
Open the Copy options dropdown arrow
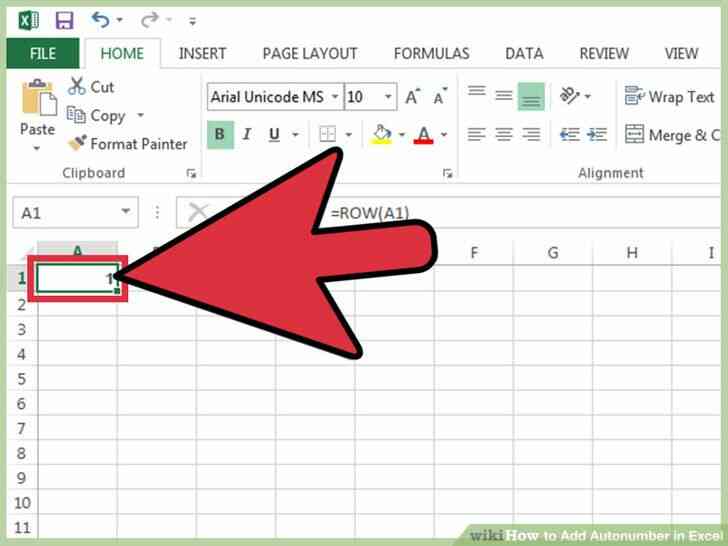[140, 115]
